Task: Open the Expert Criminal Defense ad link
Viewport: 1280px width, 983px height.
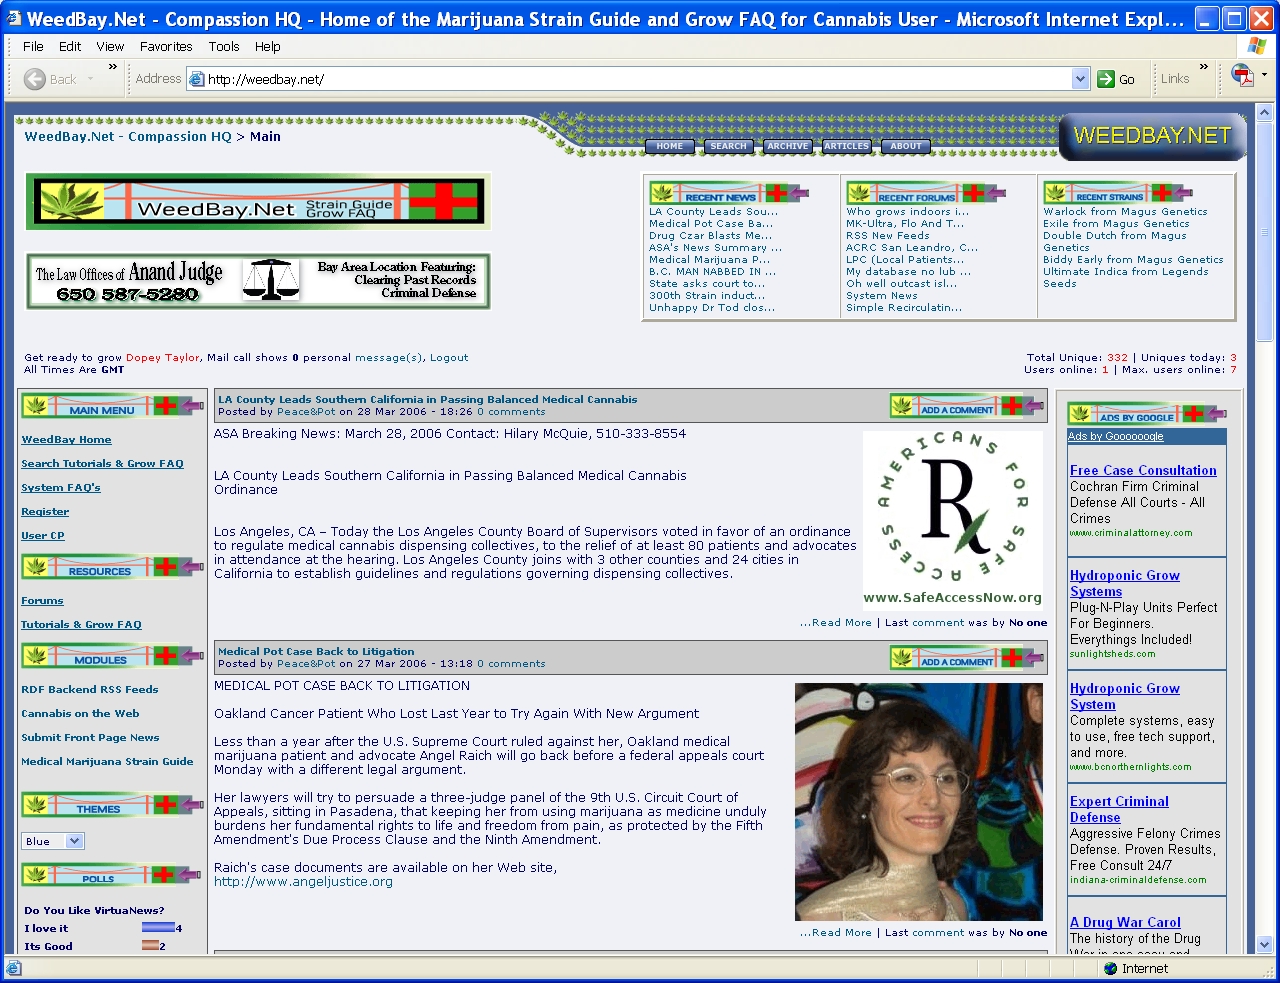Action: pyautogui.click(x=1119, y=809)
